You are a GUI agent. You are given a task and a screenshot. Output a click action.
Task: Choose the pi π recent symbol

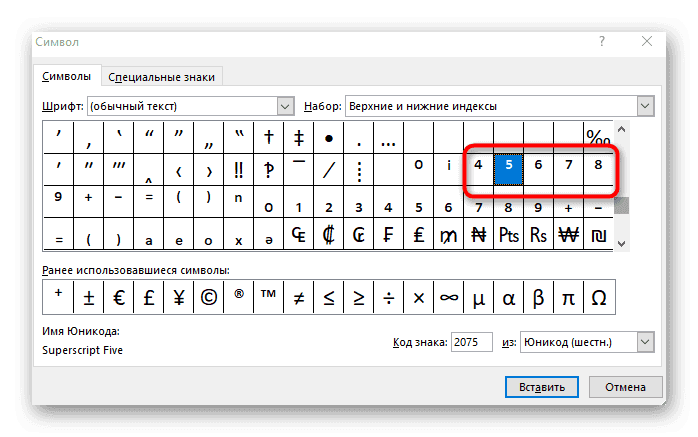click(568, 297)
